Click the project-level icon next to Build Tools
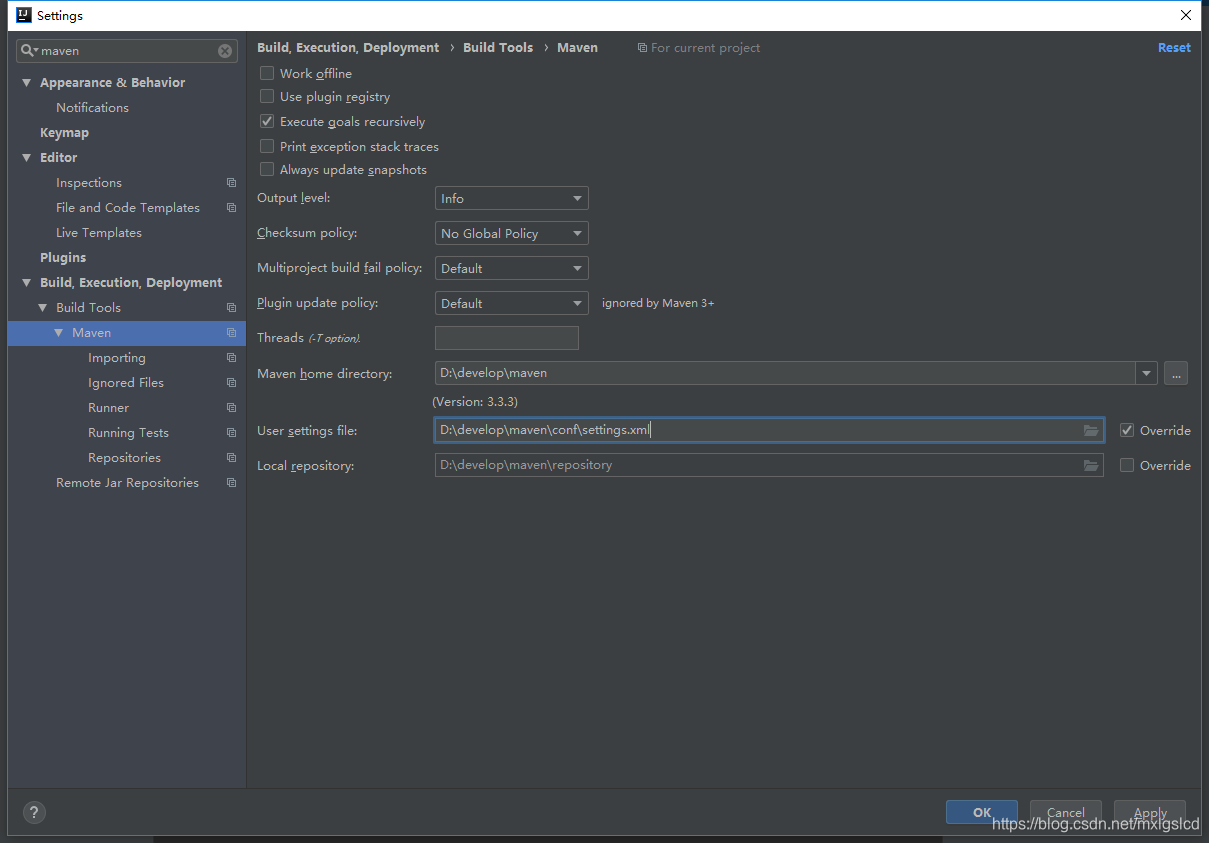The width and height of the screenshot is (1209, 843). point(231,308)
